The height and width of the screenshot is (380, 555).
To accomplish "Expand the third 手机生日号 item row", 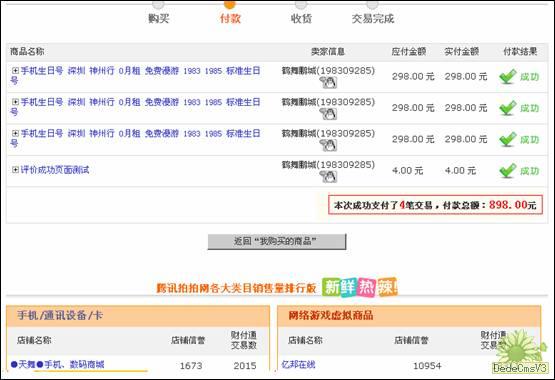I will [15, 134].
